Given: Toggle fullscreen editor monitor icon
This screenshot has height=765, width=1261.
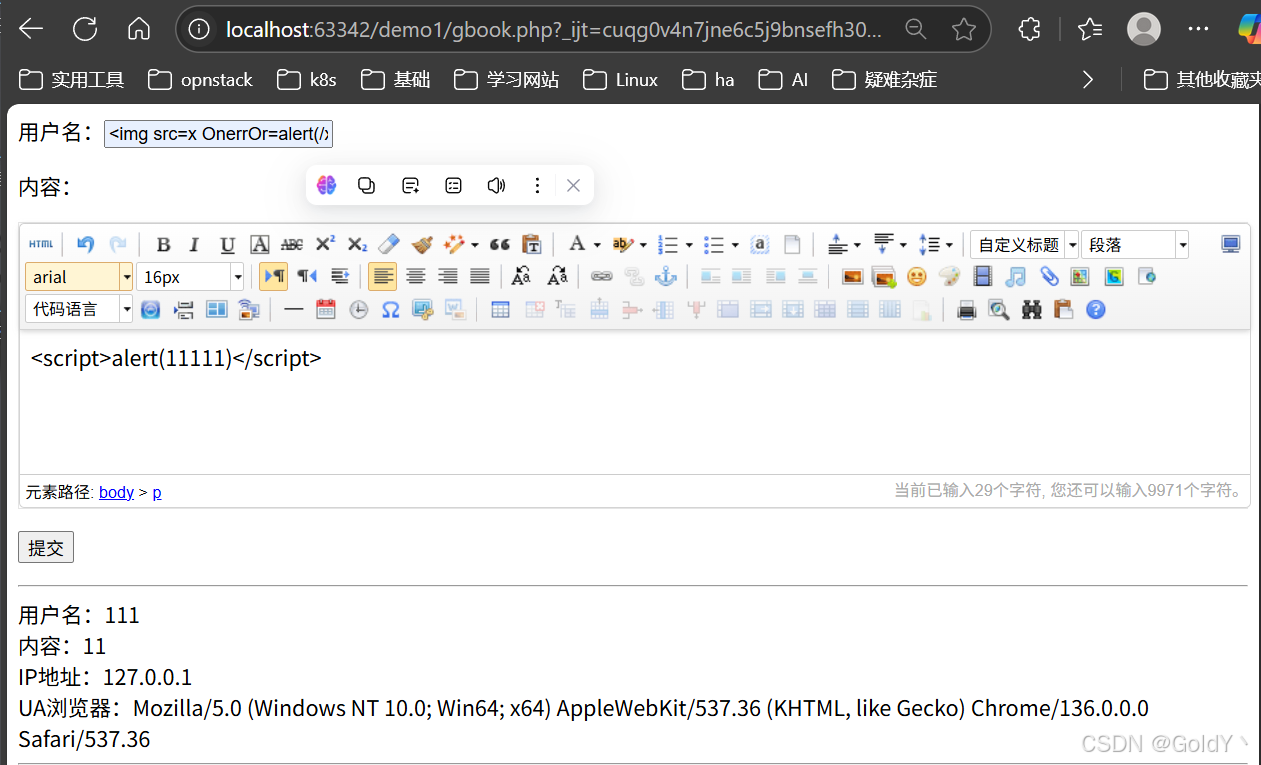Looking at the screenshot, I should coord(1231,245).
